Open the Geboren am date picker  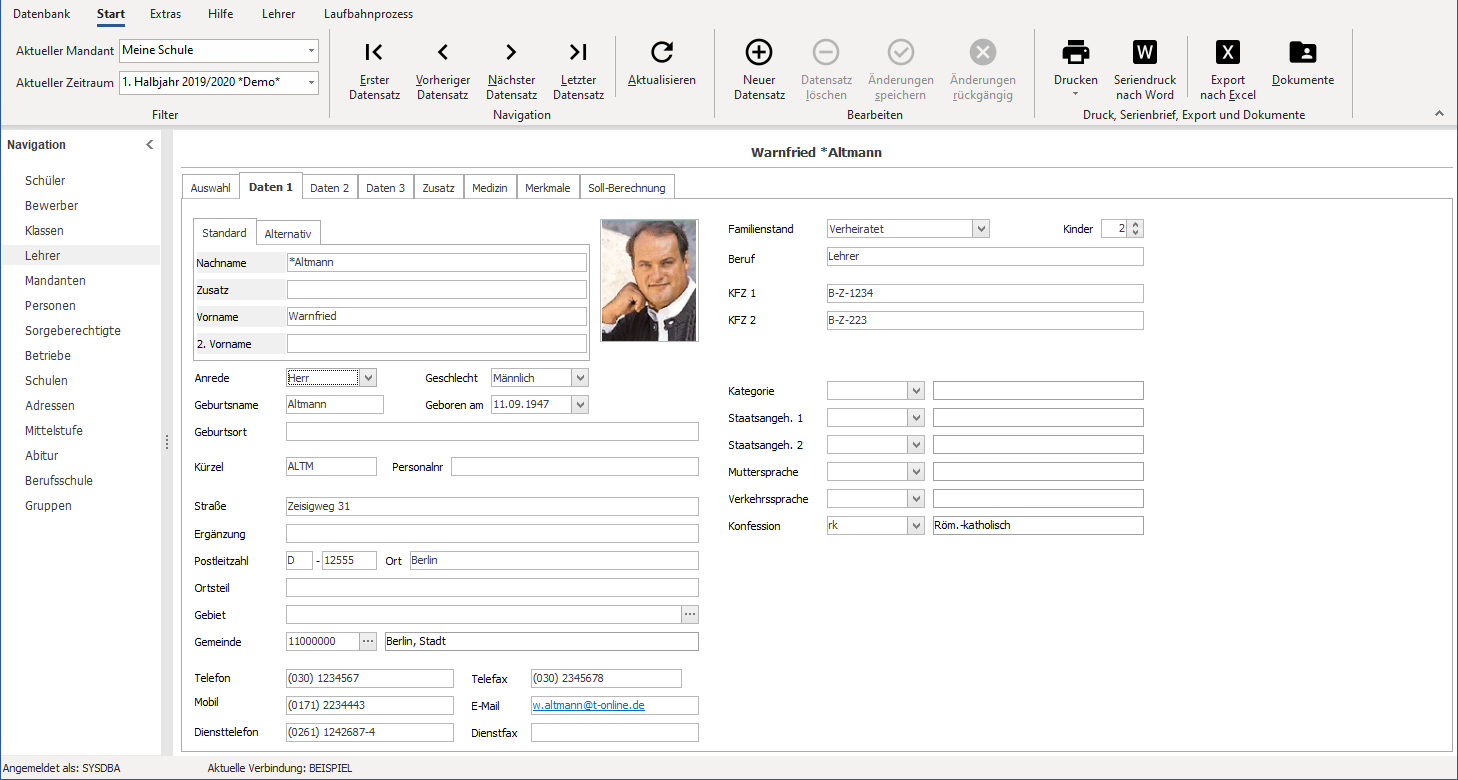tap(580, 405)
